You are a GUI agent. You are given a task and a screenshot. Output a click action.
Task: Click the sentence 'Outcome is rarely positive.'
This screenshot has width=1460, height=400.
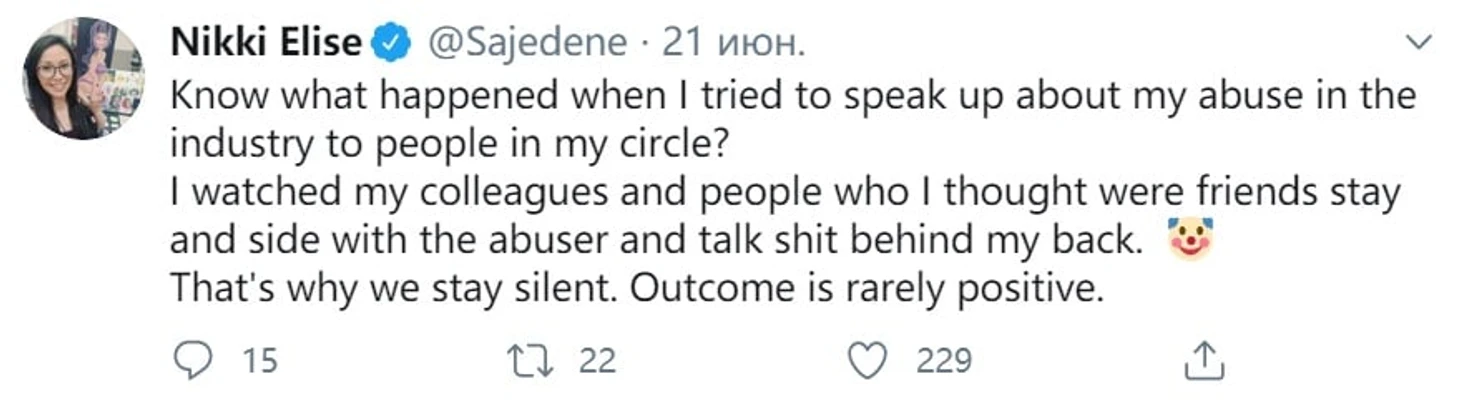(x=869, y=289)
